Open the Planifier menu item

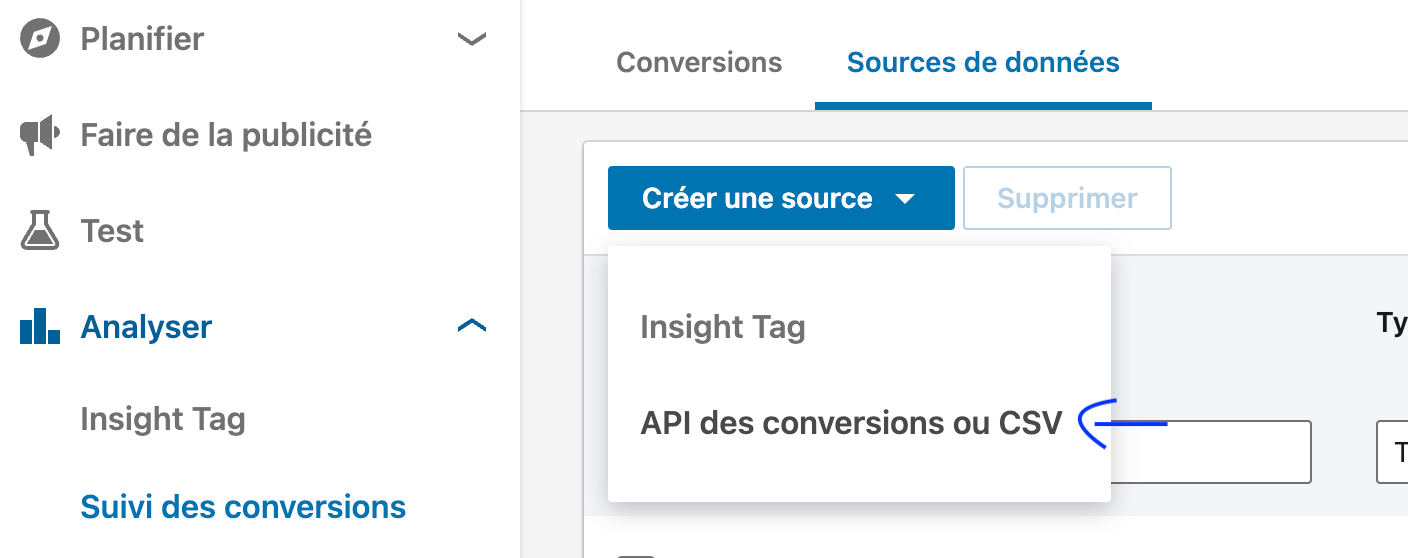click(x=142, y=39)
